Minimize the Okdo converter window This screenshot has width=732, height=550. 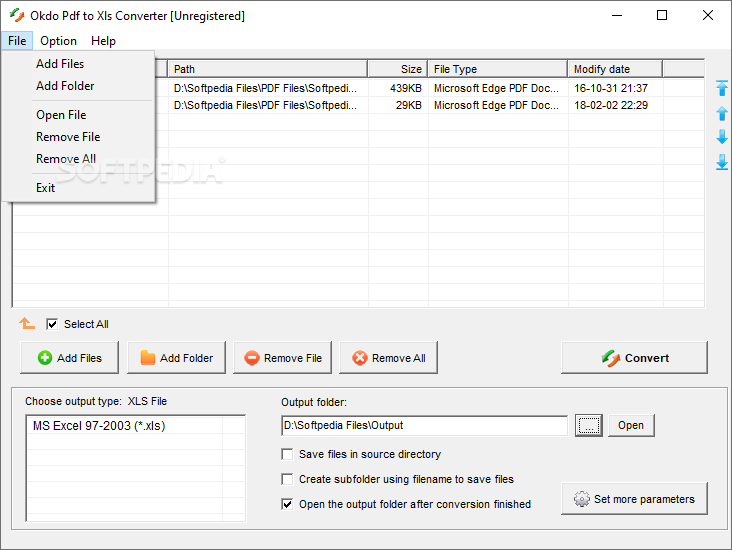617,15
